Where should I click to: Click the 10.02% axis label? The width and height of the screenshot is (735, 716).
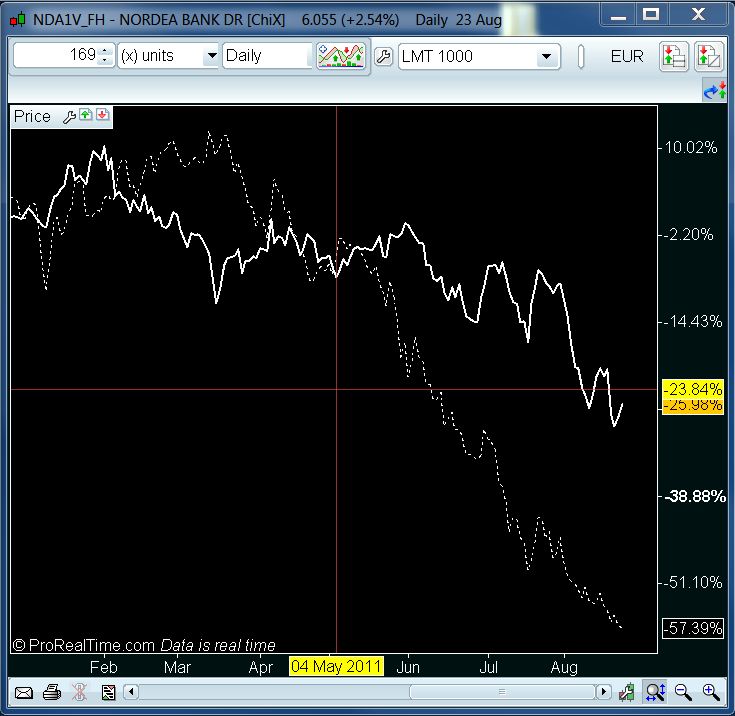click(x=691, y=148)
